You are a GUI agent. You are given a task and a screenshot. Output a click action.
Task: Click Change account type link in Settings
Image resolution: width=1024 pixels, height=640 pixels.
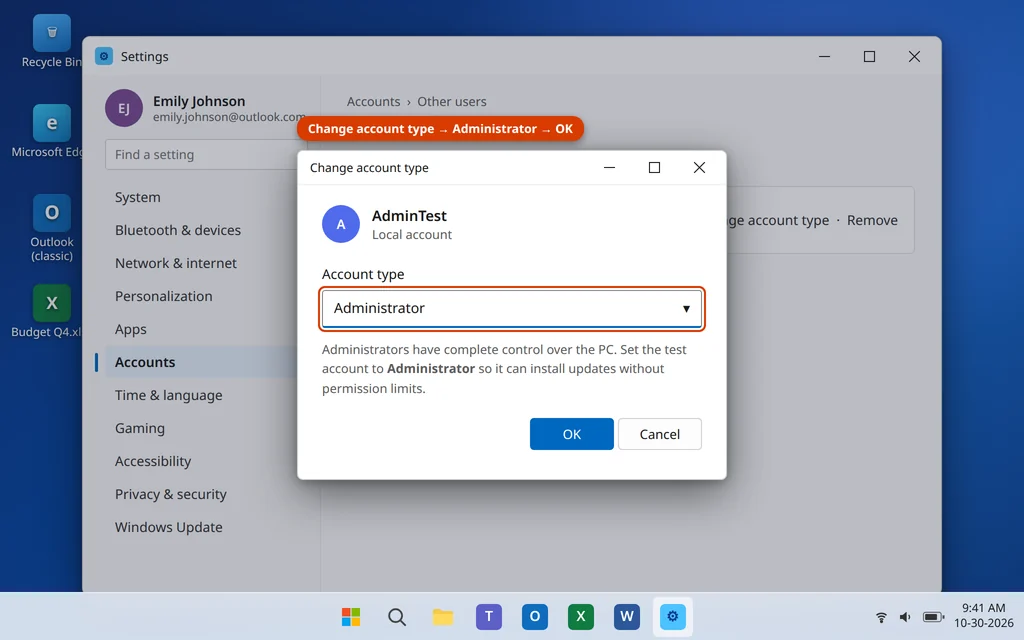tap(778, 221)
